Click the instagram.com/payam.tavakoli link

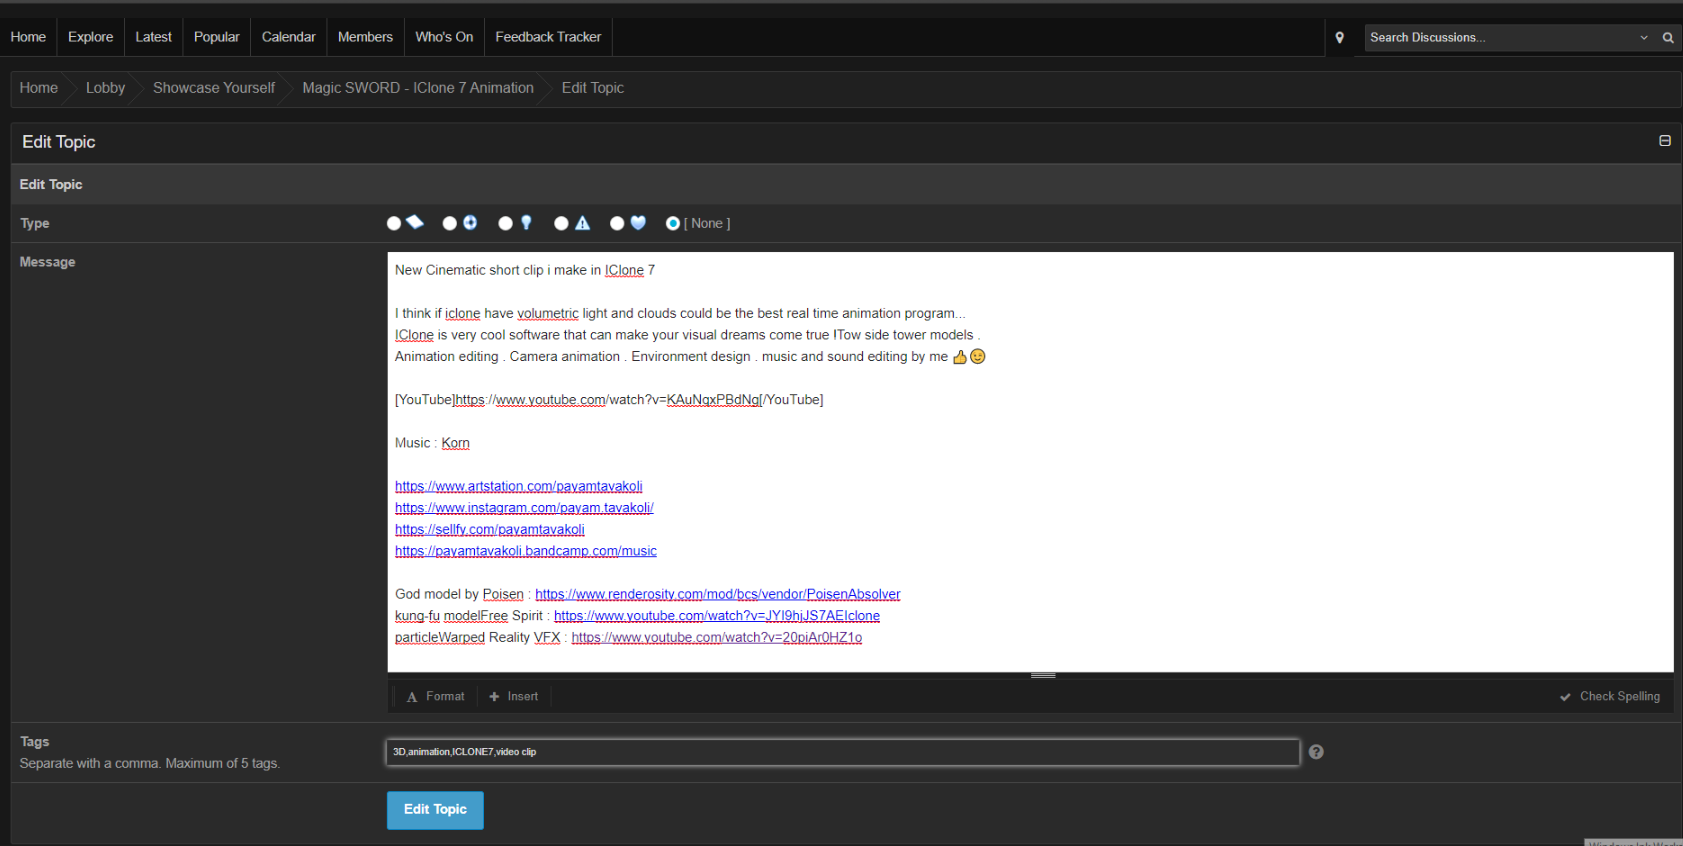pos(524,508)
